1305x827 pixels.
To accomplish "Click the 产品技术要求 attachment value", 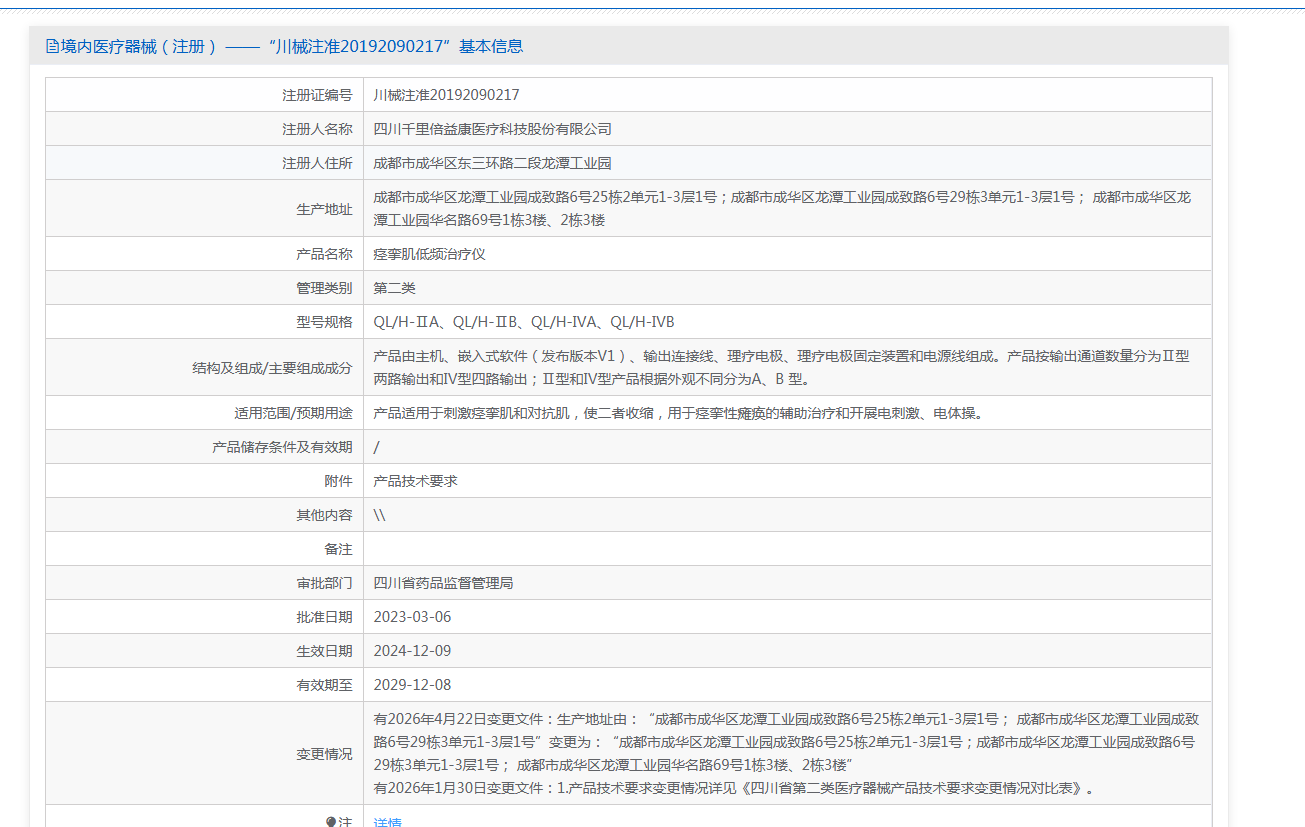I will [x=415, y=481].
